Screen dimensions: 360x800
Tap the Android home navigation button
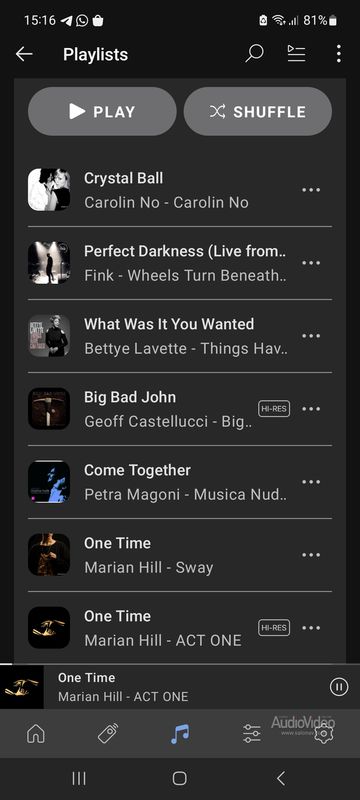point(179,778)
